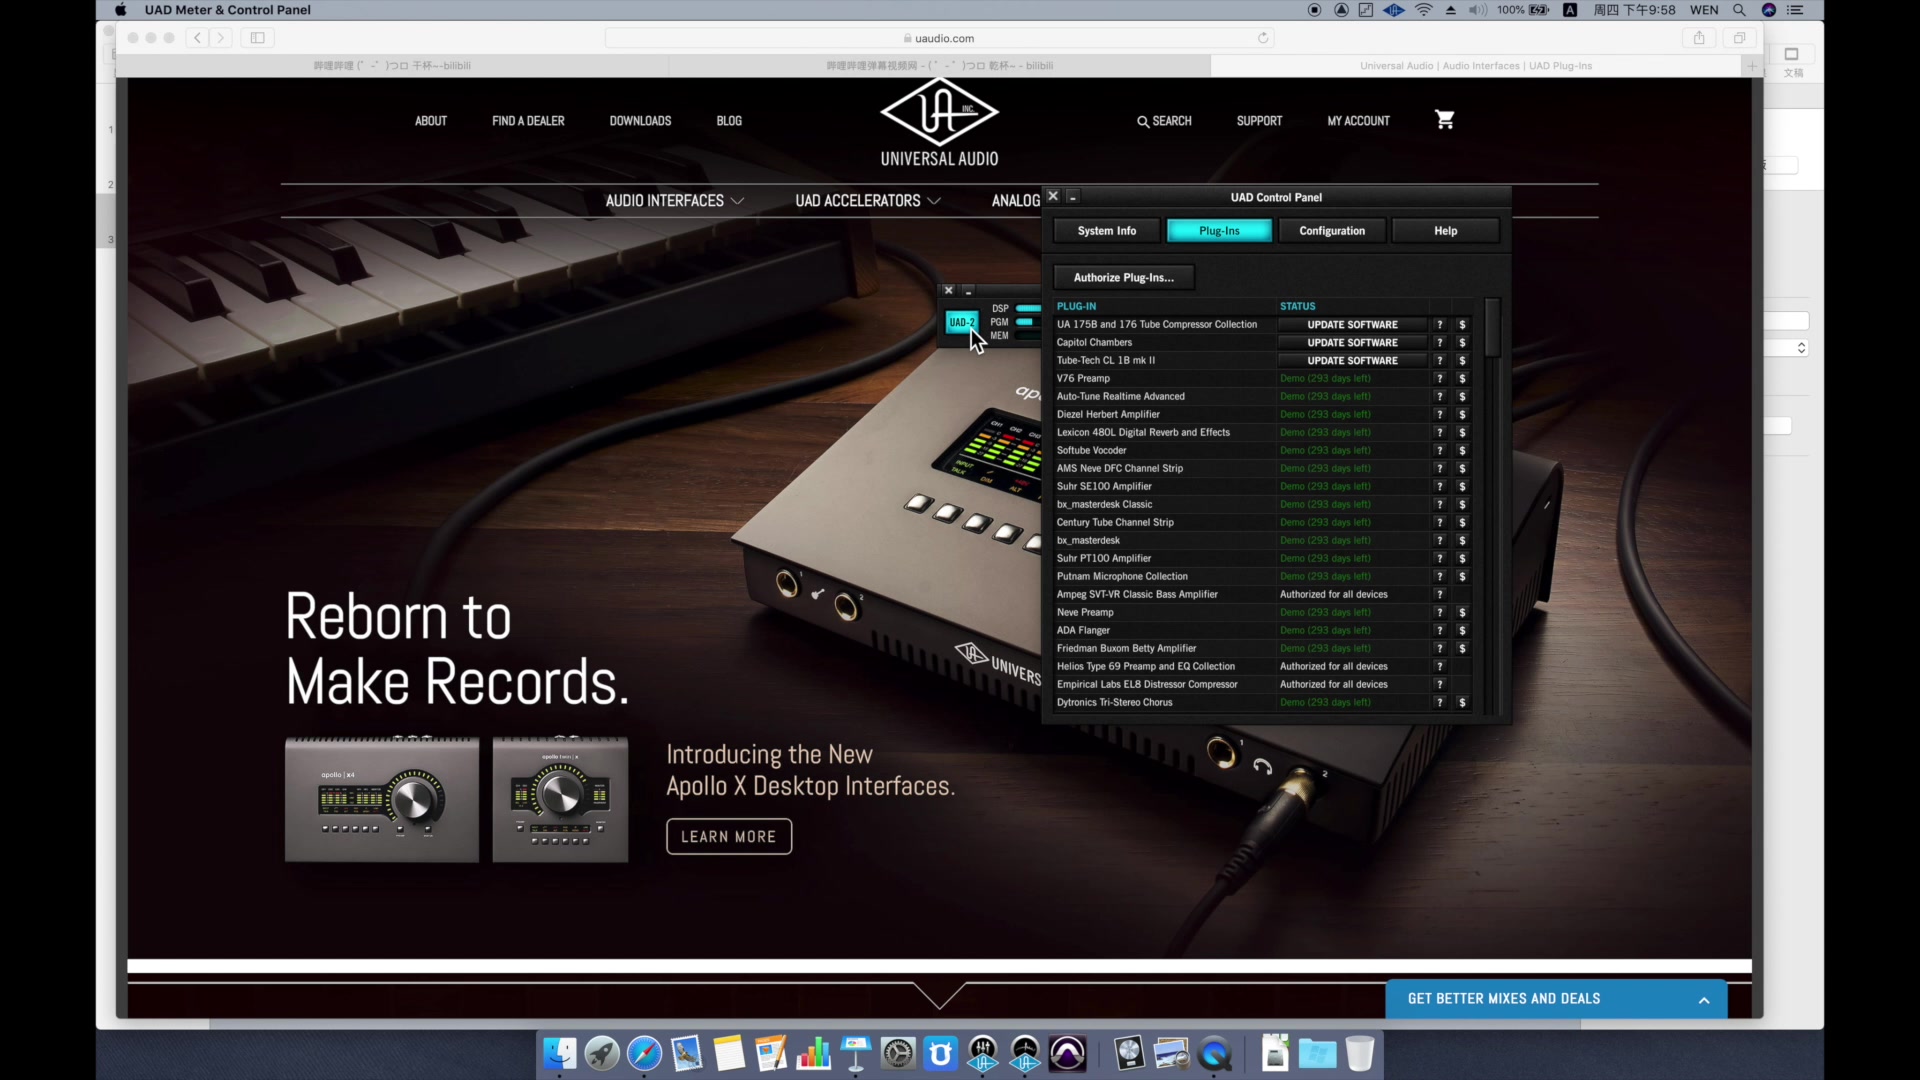
Task: Open help (?) for Lexicon 480L Digital Reverb
Action: 1440,433
